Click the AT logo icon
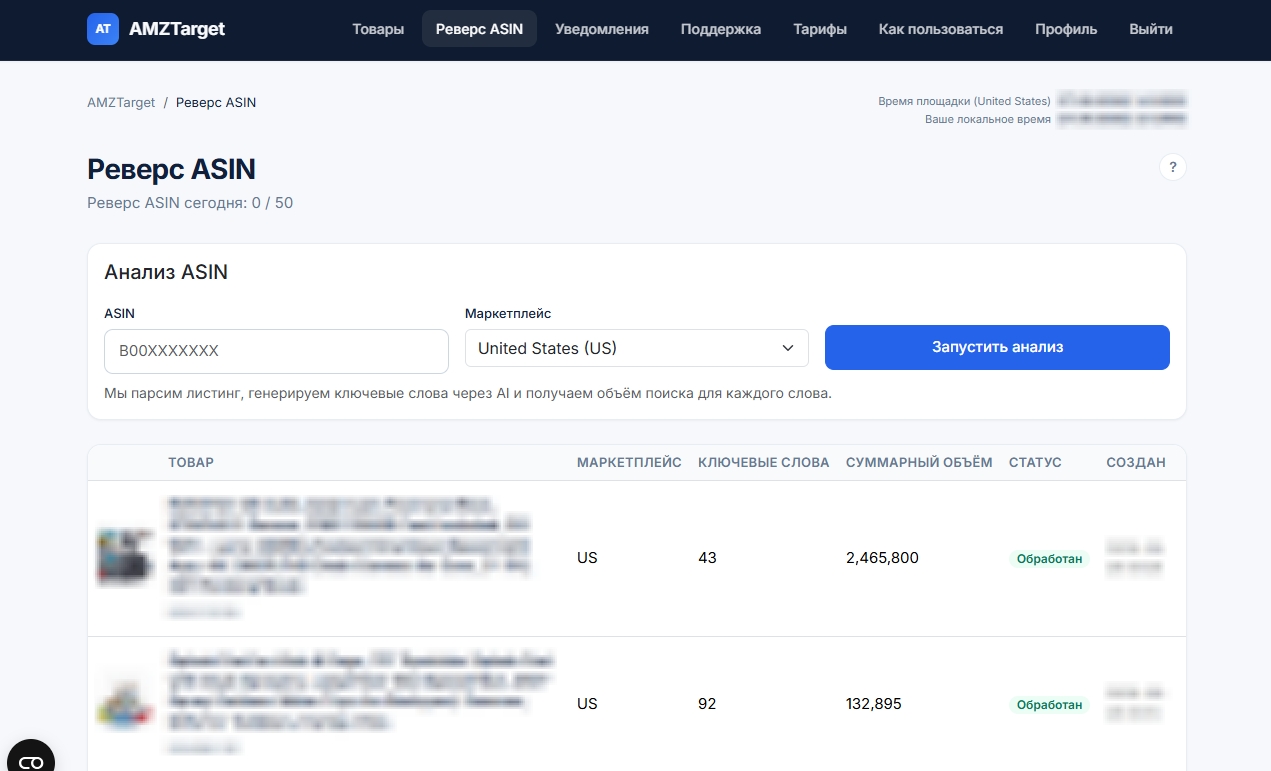 pyautogui.click(x=102, y=29)
